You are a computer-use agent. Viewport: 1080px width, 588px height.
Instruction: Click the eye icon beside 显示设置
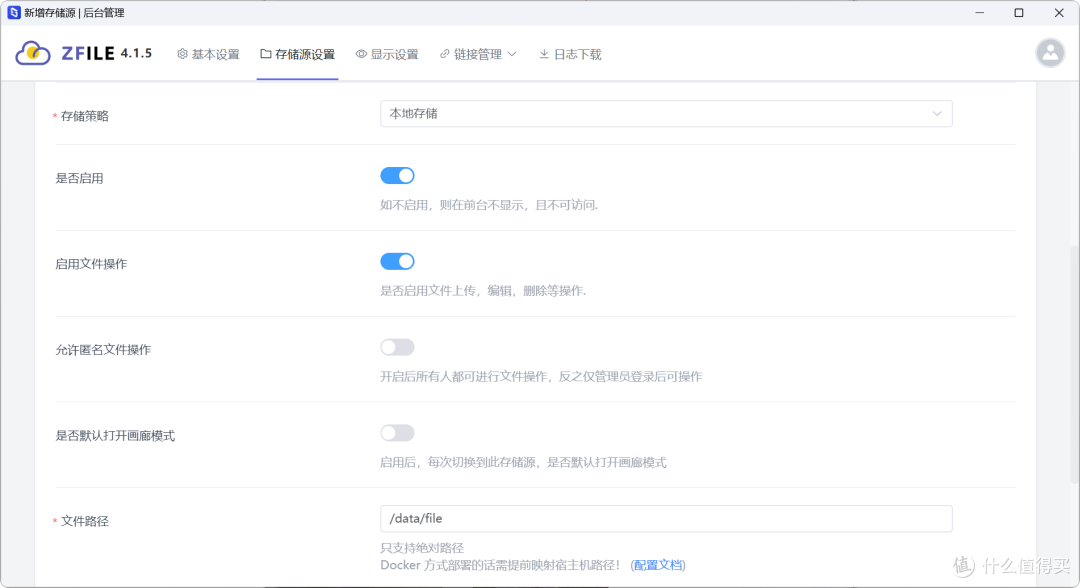[x=361, y=54]
